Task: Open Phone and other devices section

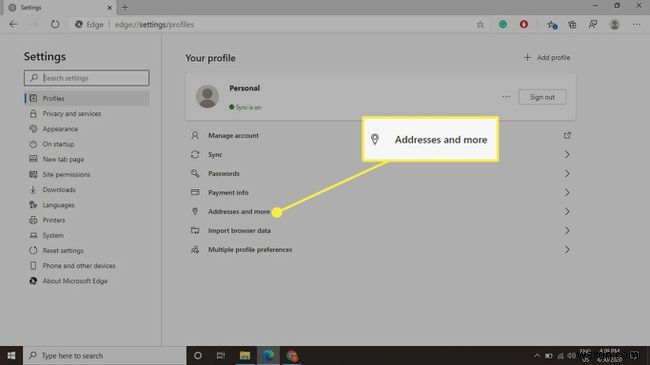Action: click(78, 266)
